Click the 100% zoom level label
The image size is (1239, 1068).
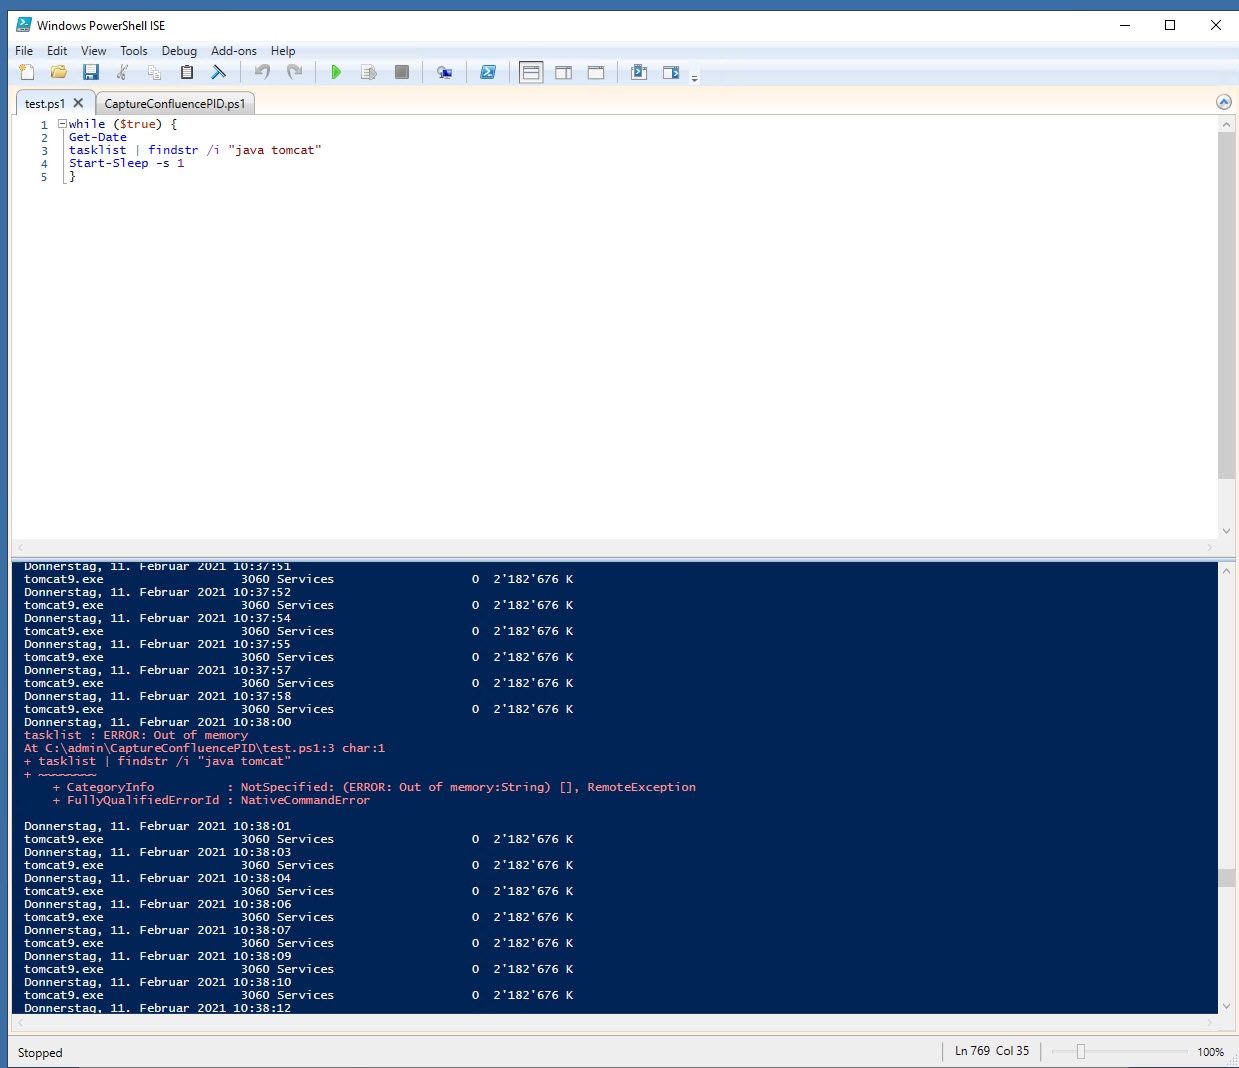pos(1210,1052)
